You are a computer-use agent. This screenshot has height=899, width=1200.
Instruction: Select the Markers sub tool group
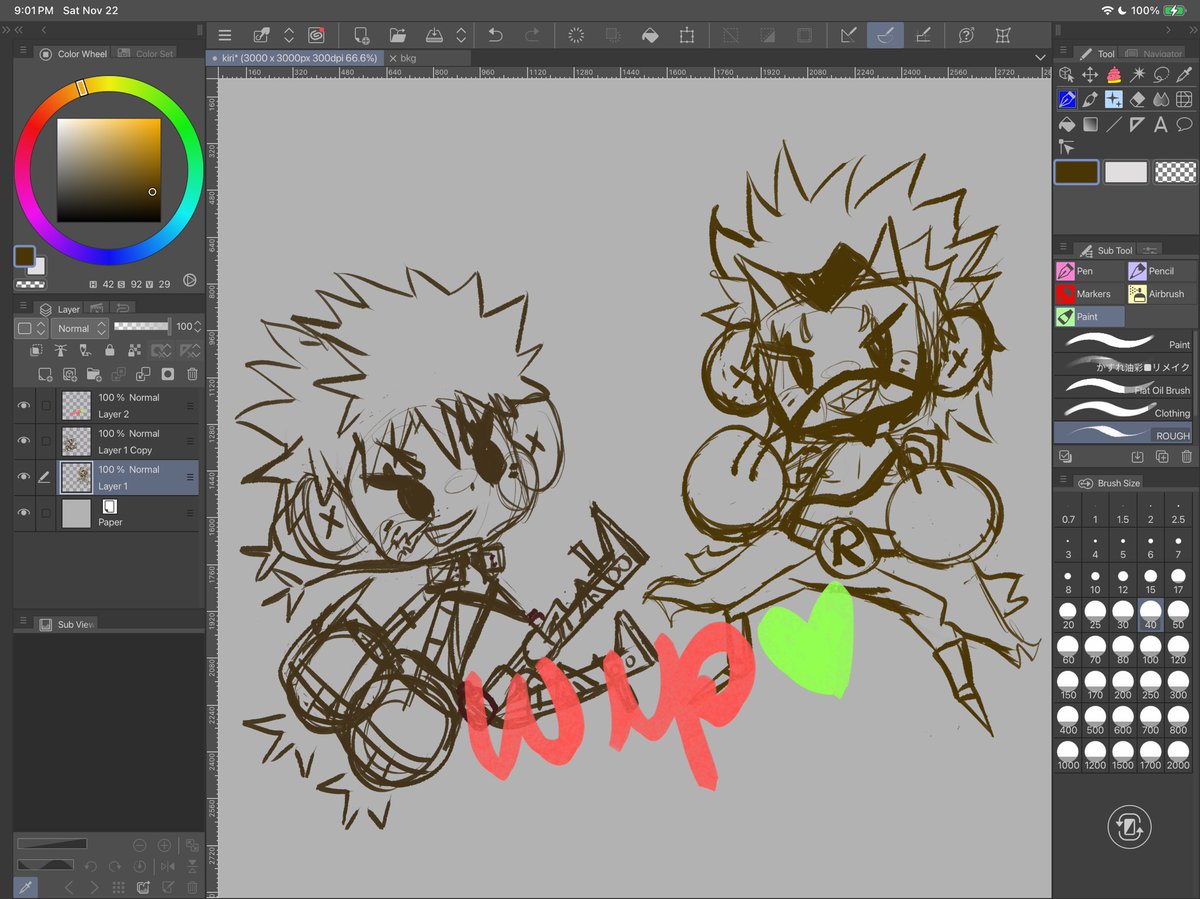(x=1089, y=294)
